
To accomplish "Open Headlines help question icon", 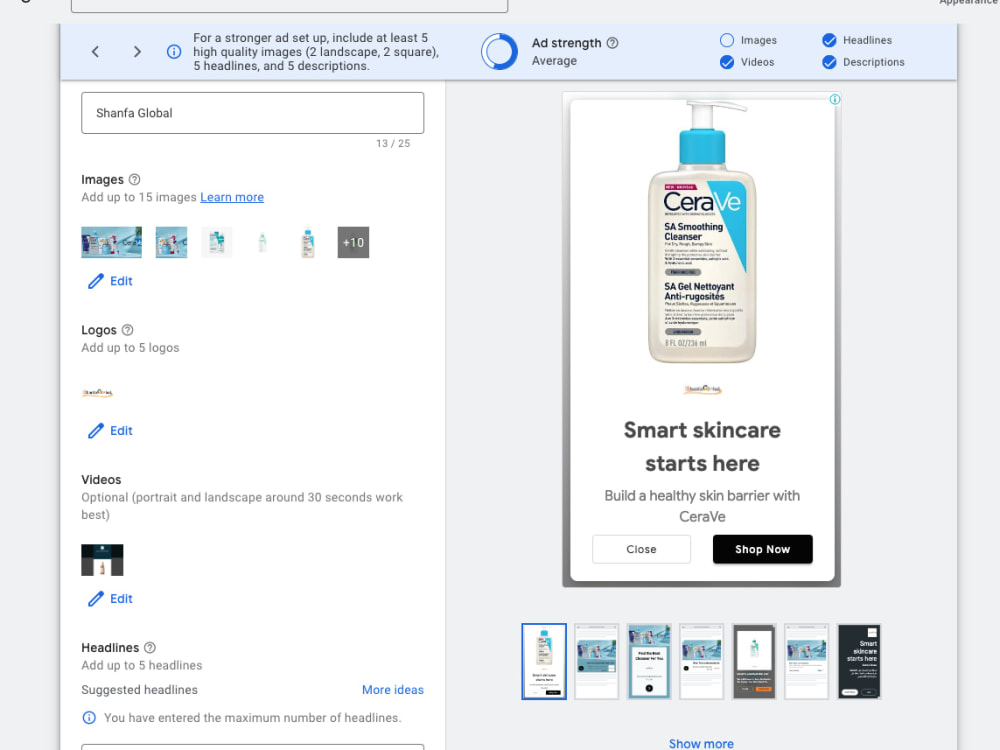I will pos(150,647).
